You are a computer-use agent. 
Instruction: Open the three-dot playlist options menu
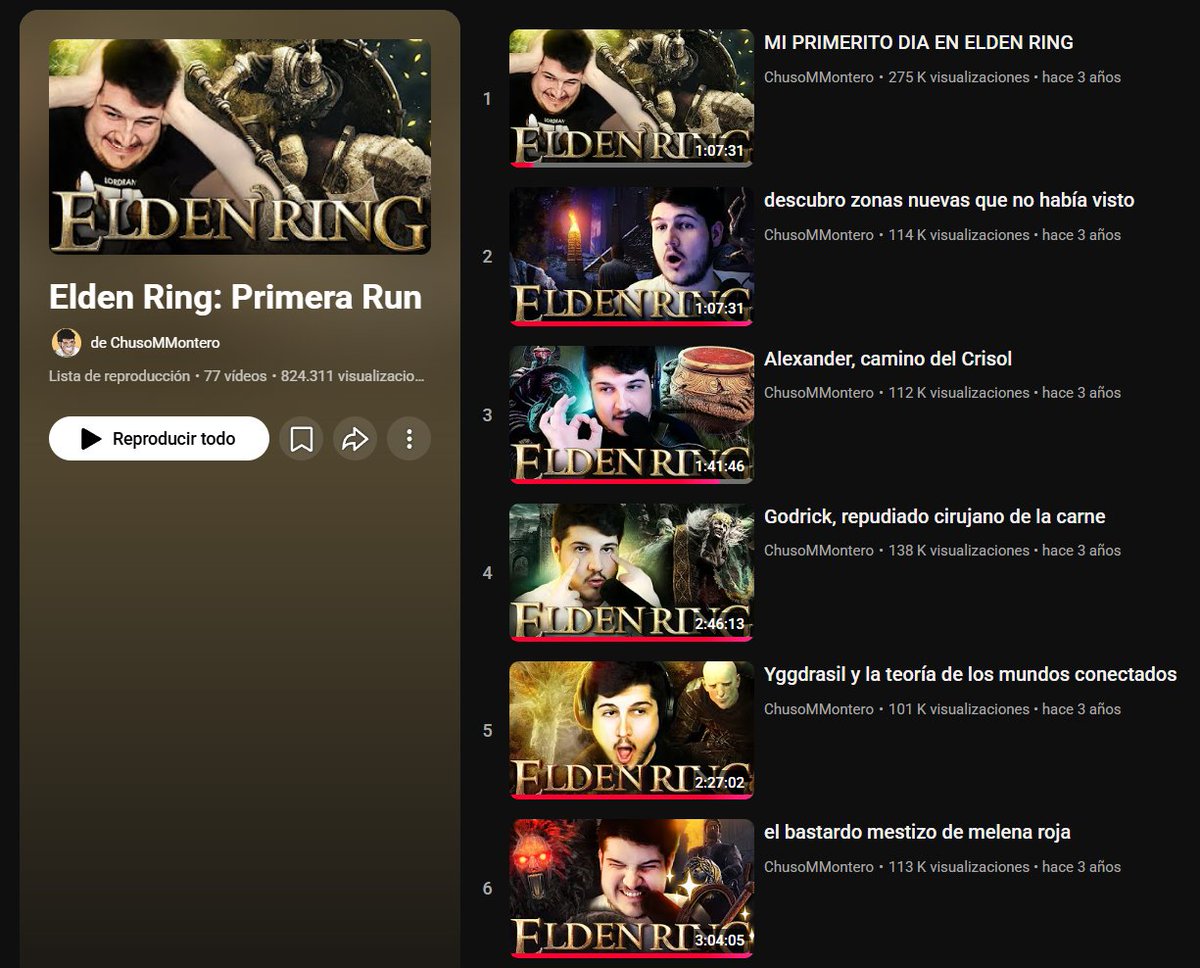tap(409, 439)
